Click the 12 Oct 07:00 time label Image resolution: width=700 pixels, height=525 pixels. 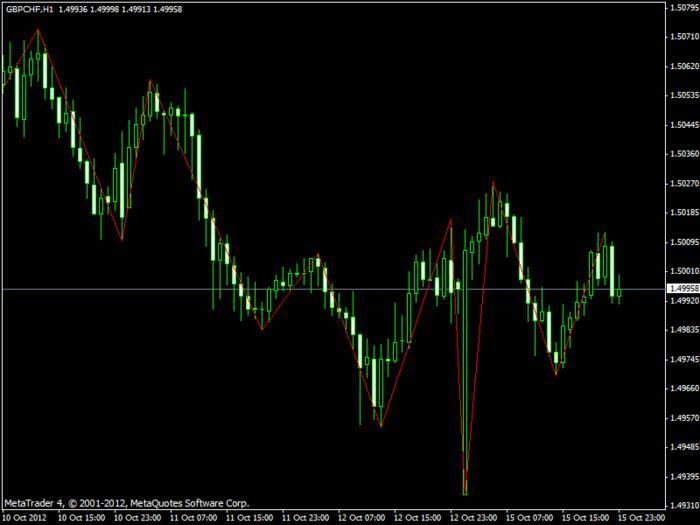[361, 518]
